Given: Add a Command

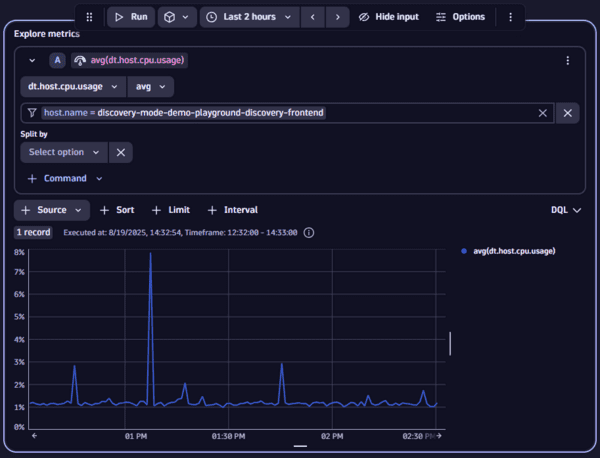Looking at the screenshot, I should point(65,179).
